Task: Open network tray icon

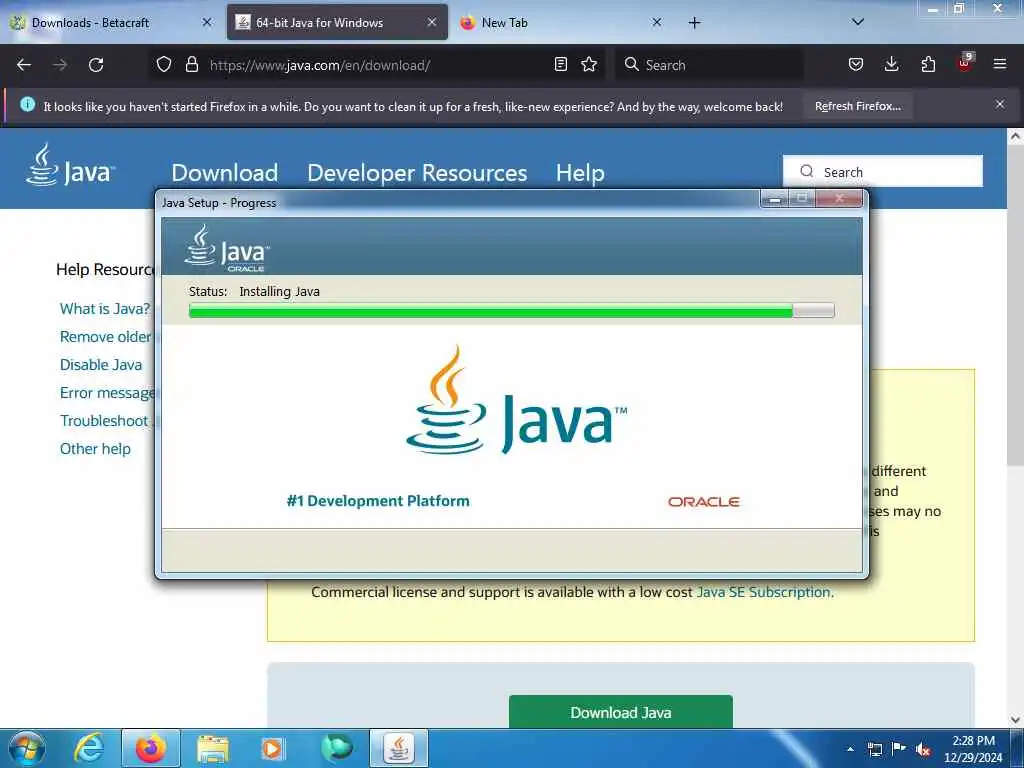Action: pos(874,749)
